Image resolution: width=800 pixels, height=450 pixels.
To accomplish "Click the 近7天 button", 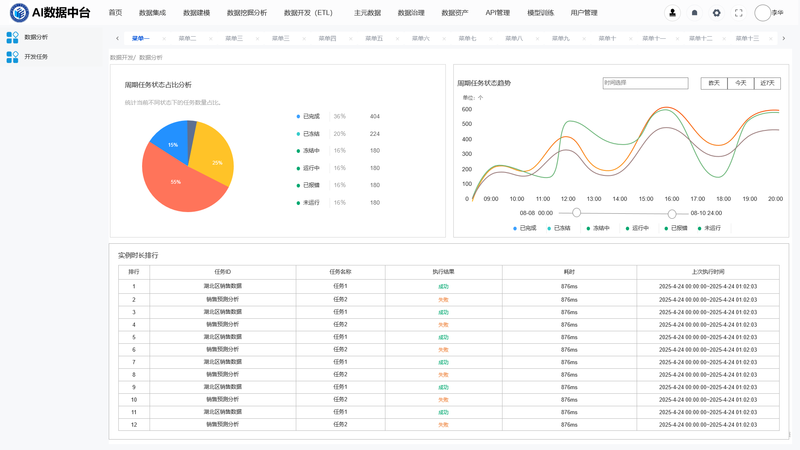I will 767,83.
